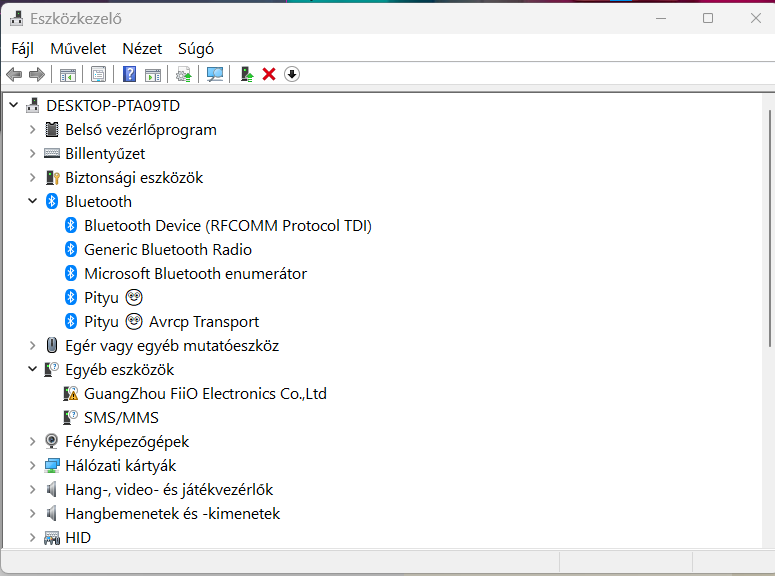775x576 pixels.
Task: Select GuangZhou FiiO Electronics Co.,Ltd device
Action: pyautogui.click(x=206, y=394)
